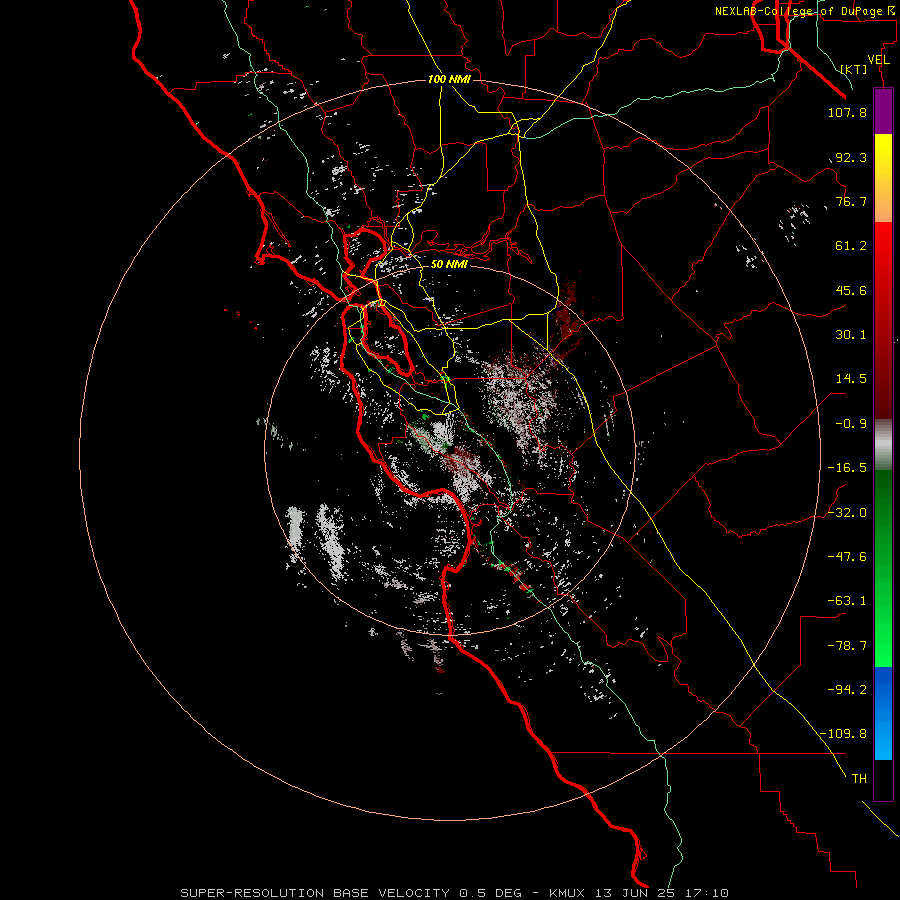The width and height of the screenshot is (900, 900).
Task: Click the 76.7 velocity scale value
Action: pyautogui.click(x=851, y=201)
